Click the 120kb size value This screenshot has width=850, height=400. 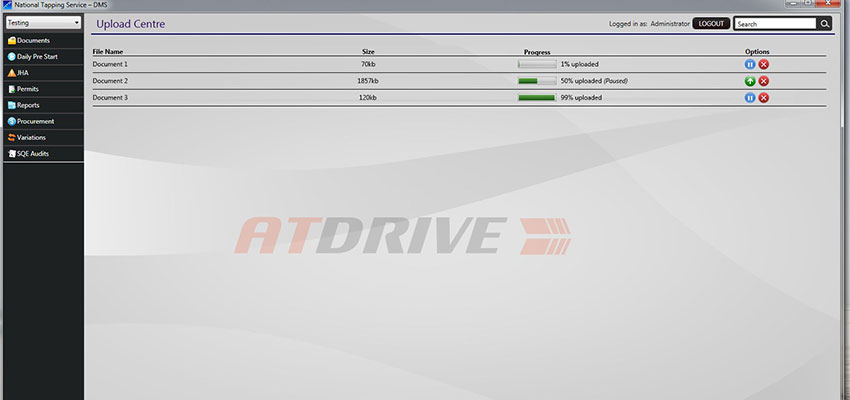coord(368,98)
